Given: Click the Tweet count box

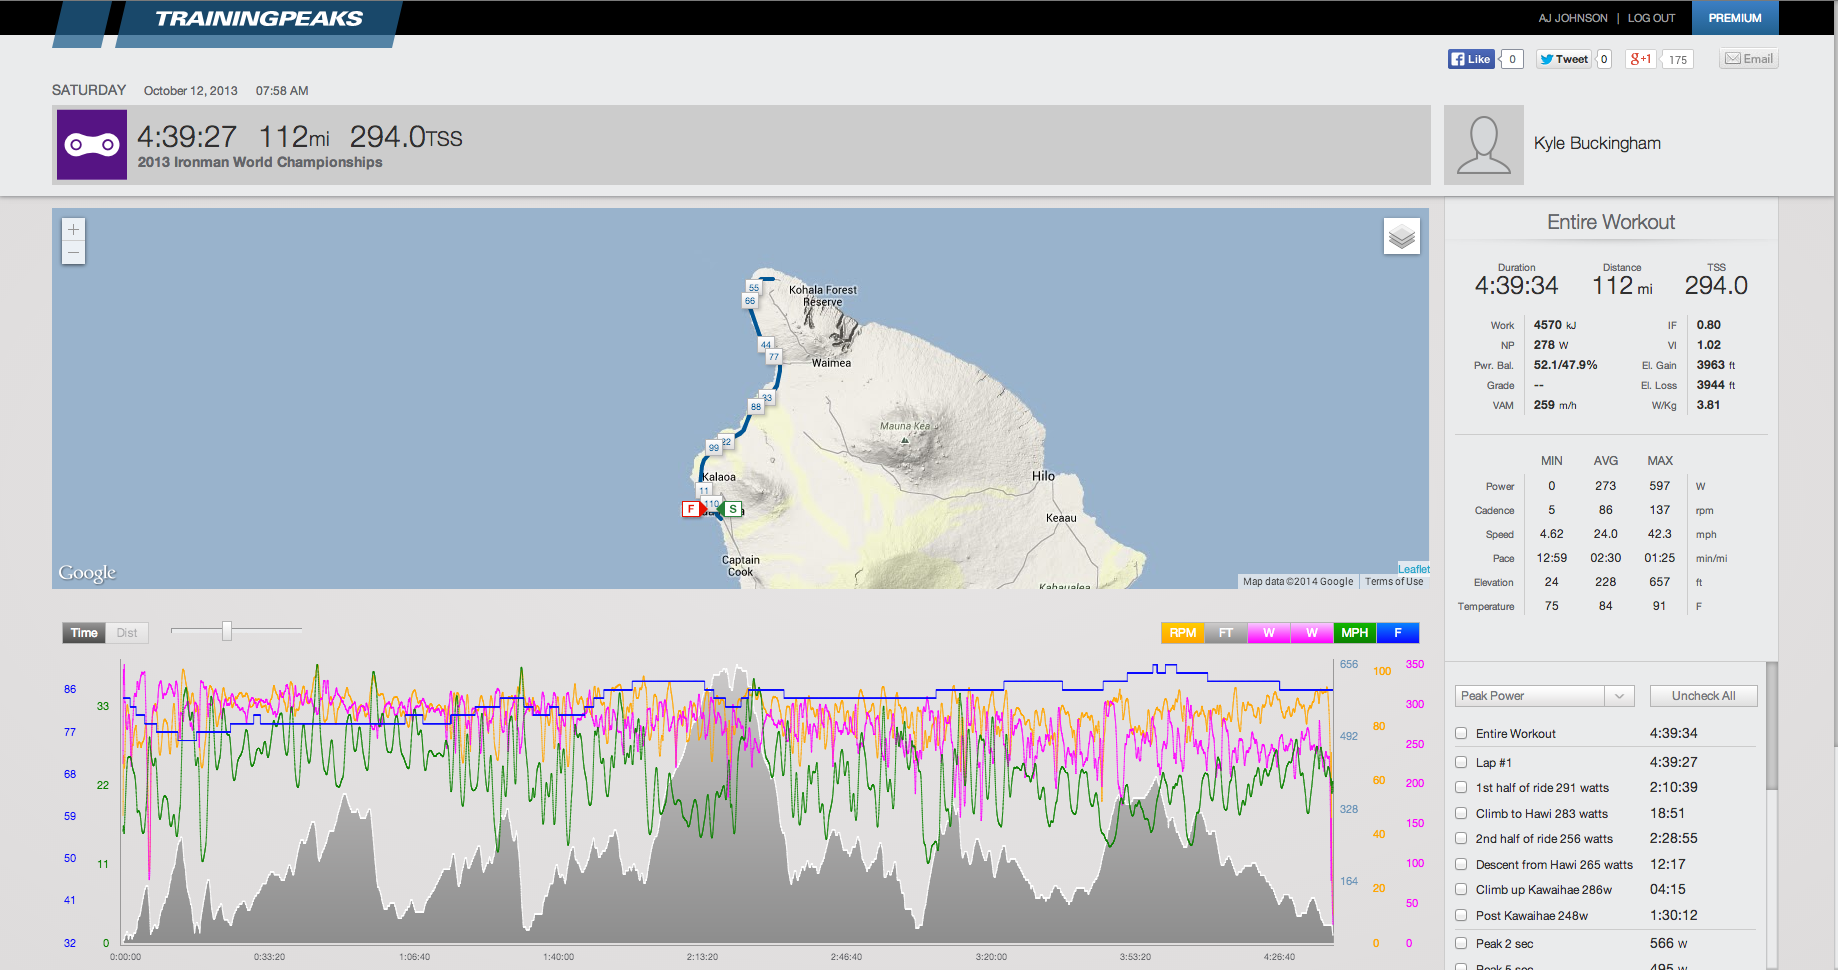Looking at the screenshot, I should click(1604, 59).
